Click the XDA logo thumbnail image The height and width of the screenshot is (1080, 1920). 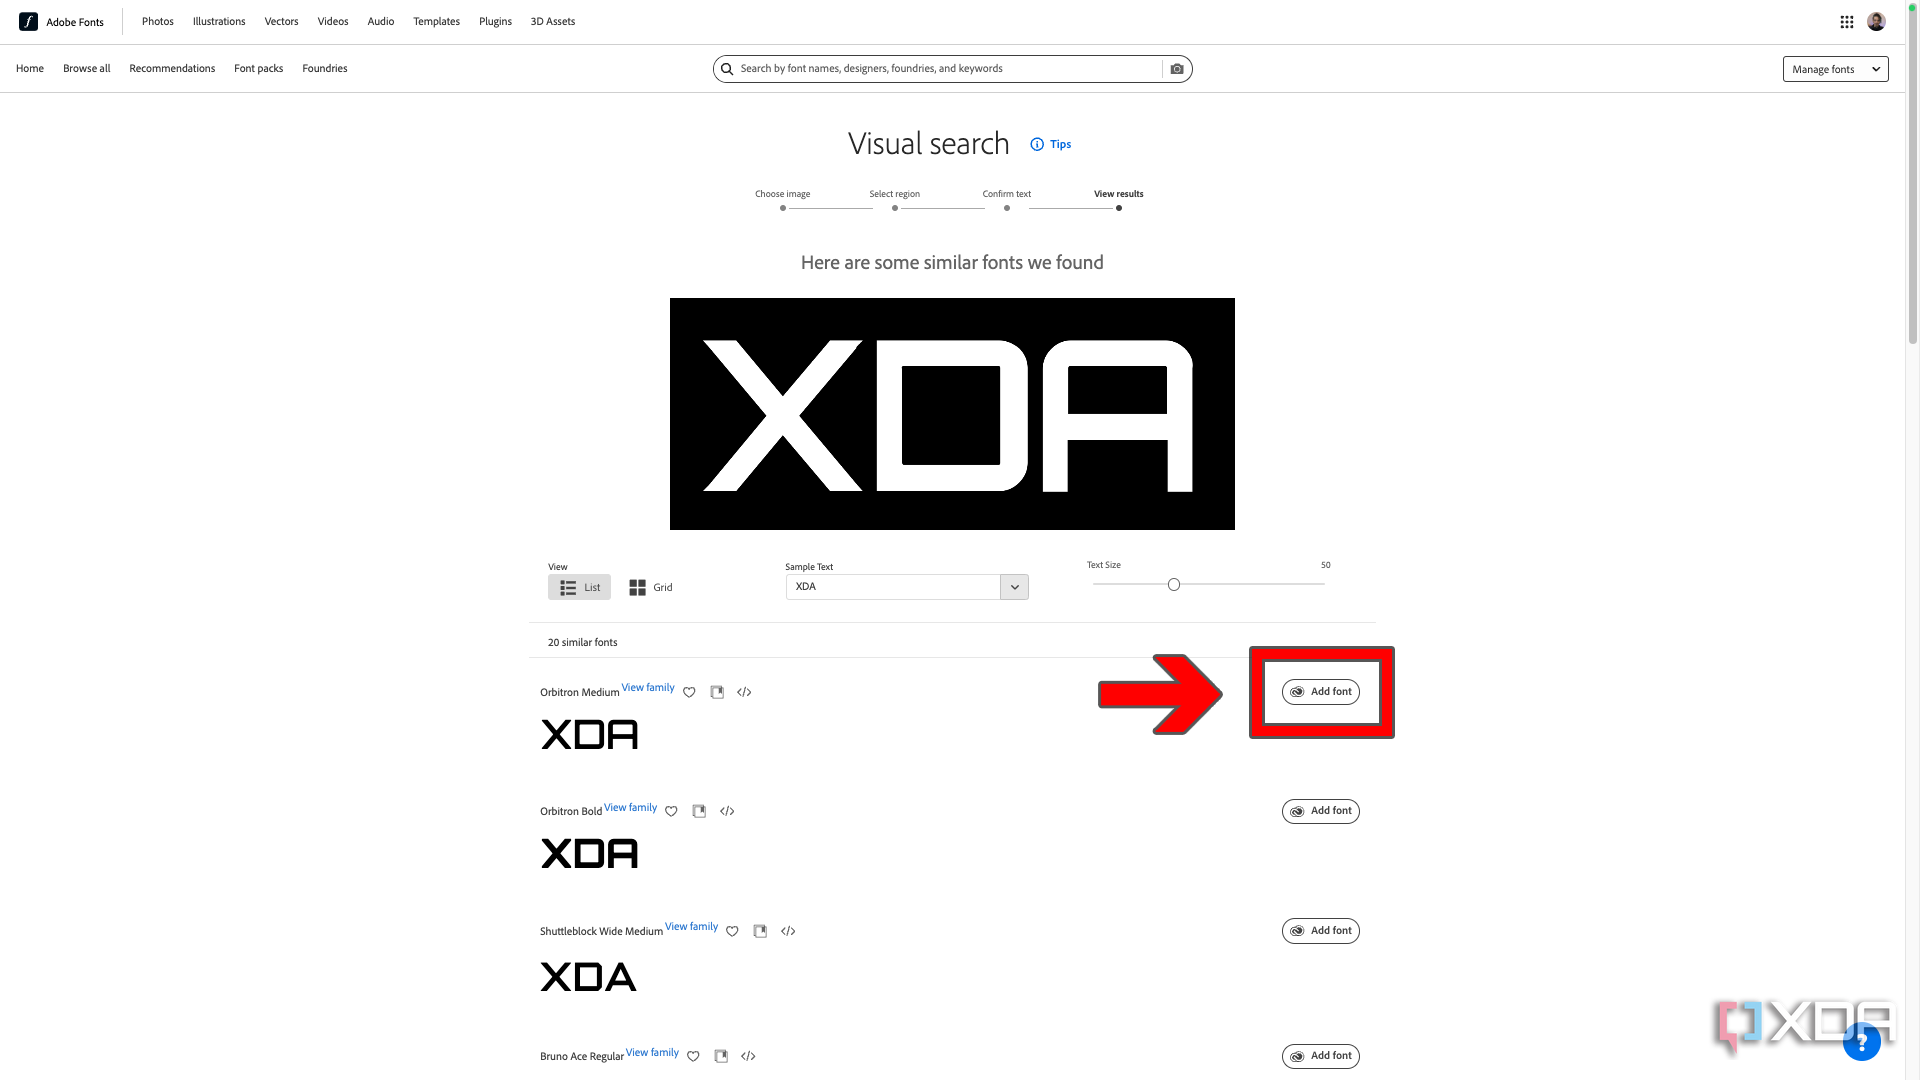pos(952,413)
